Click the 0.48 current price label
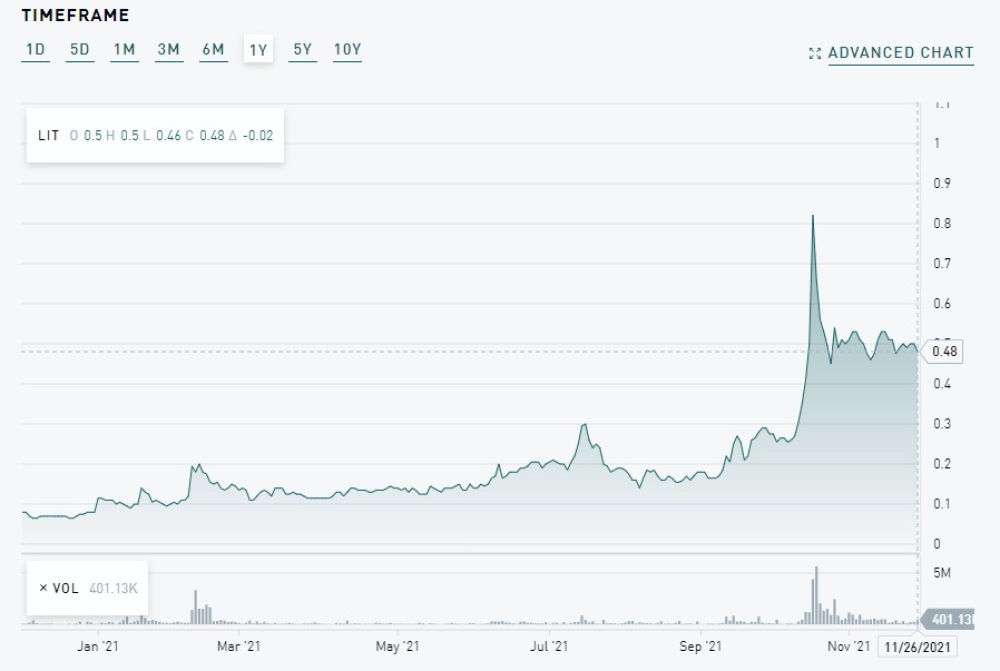 pyautogui.click(x=943, y=351)
